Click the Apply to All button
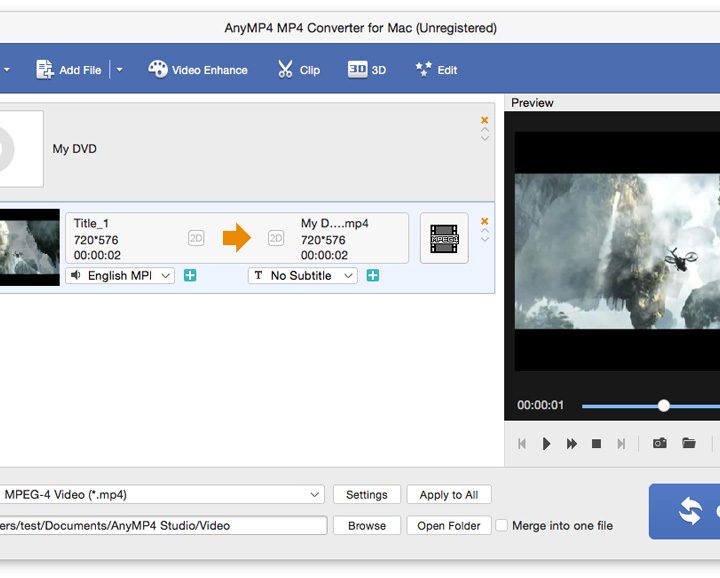Screen dimensions: 720x578 point(449,494)
